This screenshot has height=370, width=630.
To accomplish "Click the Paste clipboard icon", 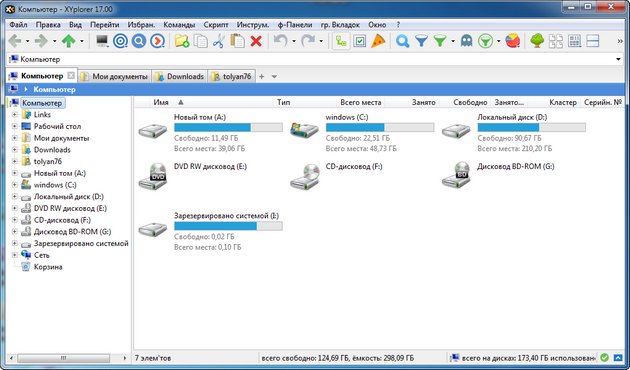I will pyautogui.click(x=237, y=41).
